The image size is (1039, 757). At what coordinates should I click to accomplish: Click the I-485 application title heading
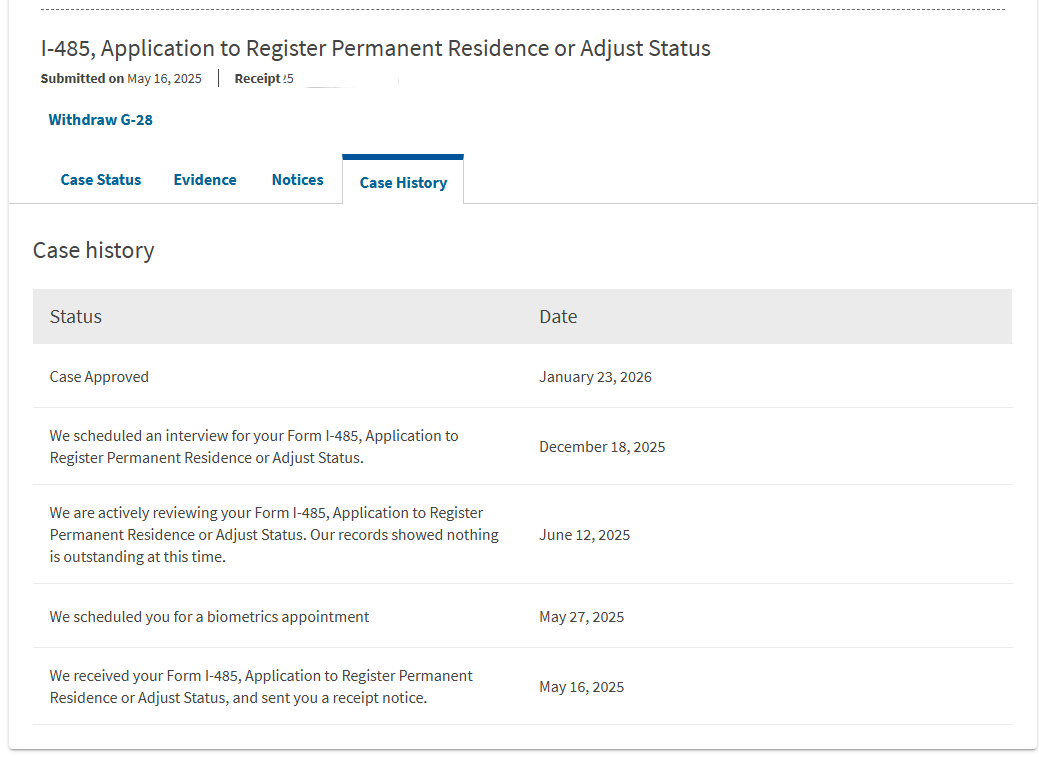(375, 48)
